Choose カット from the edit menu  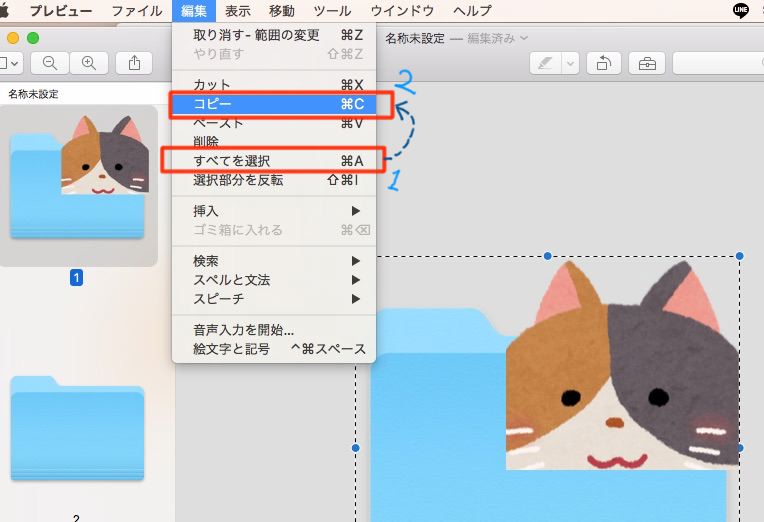[x=274, y=85]
